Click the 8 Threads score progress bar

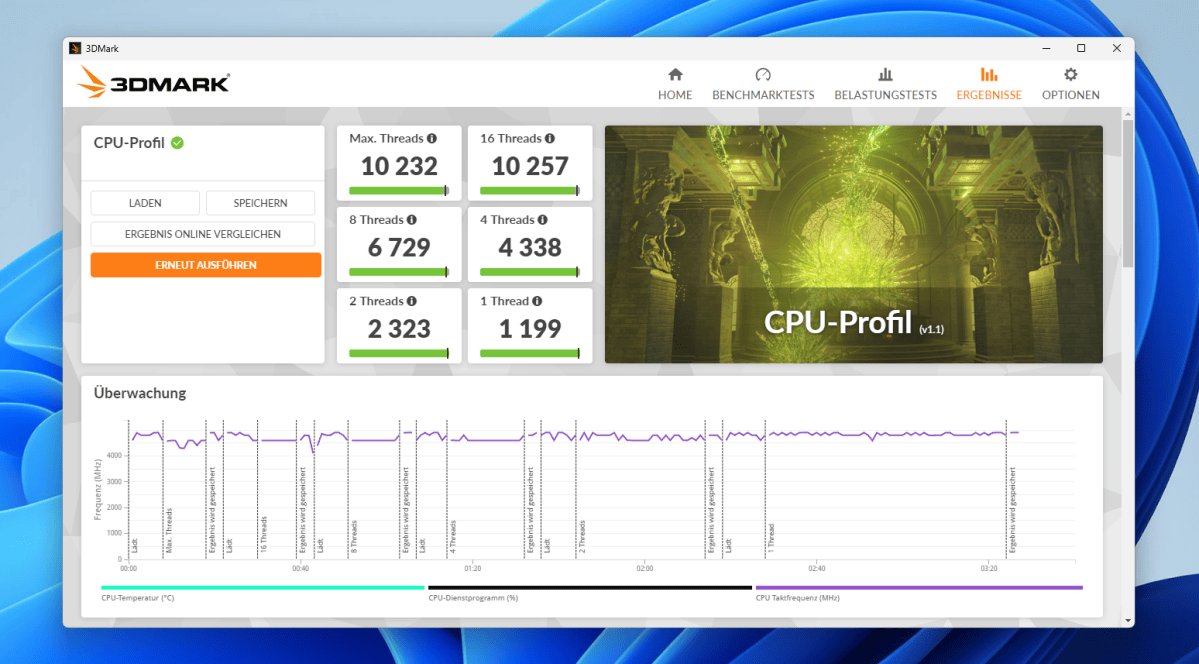tap(398, 272)
